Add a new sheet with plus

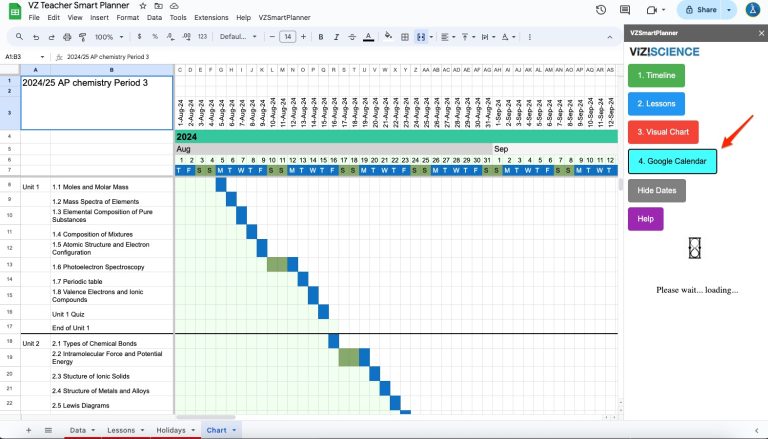point(28,430)
